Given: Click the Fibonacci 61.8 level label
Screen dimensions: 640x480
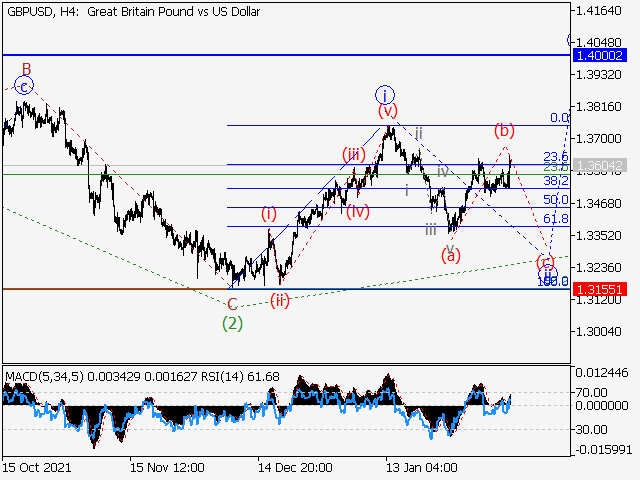Looking at the screenshot, I should [556, 219].
